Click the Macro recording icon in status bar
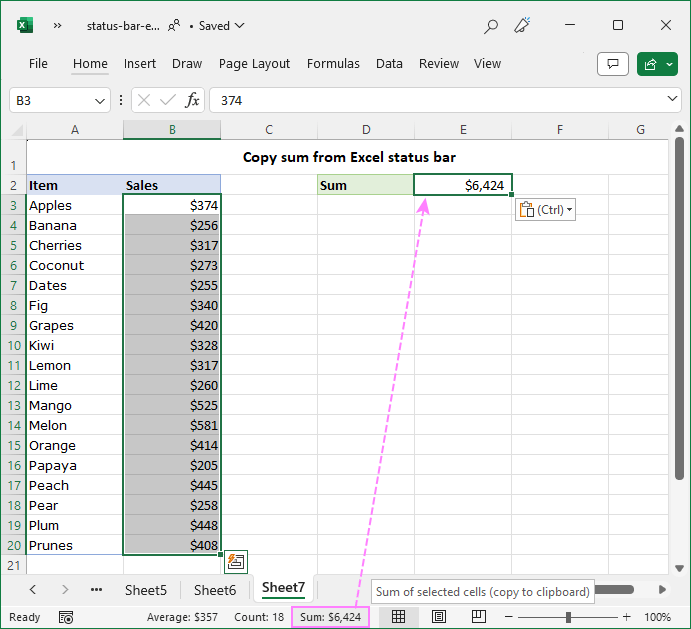This screenshot has width=691, height=629. click(66, 617)
